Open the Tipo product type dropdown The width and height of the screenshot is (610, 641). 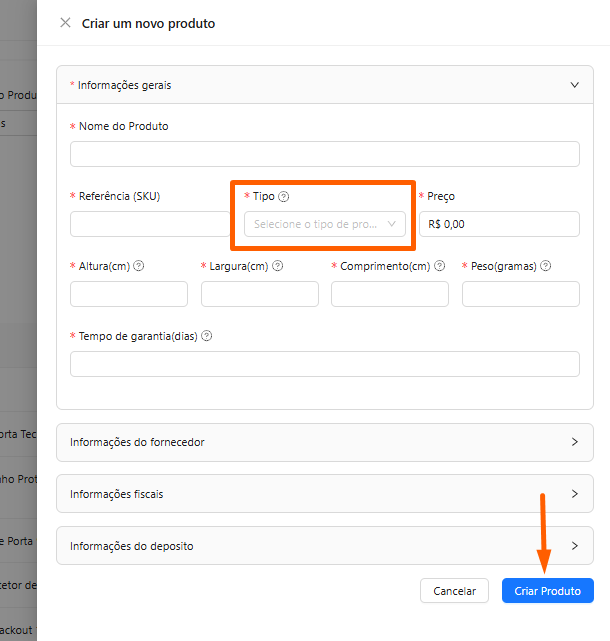(325, 224)
